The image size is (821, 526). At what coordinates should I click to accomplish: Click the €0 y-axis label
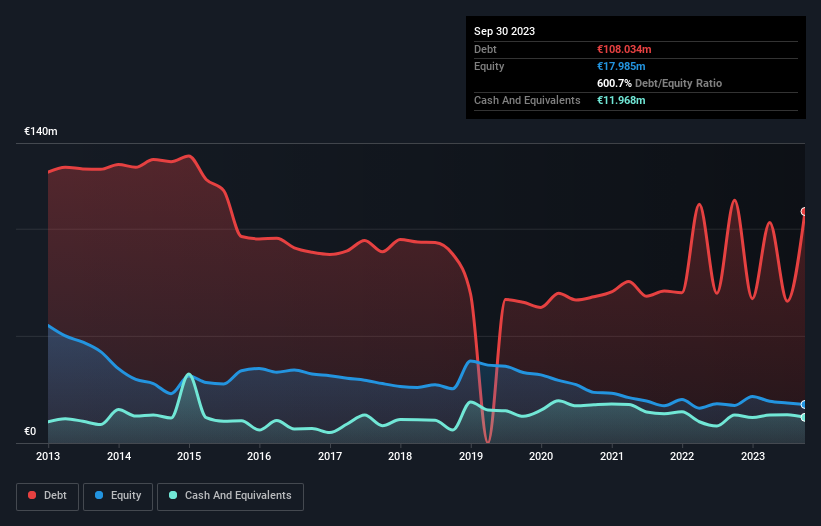coord(30,431)
